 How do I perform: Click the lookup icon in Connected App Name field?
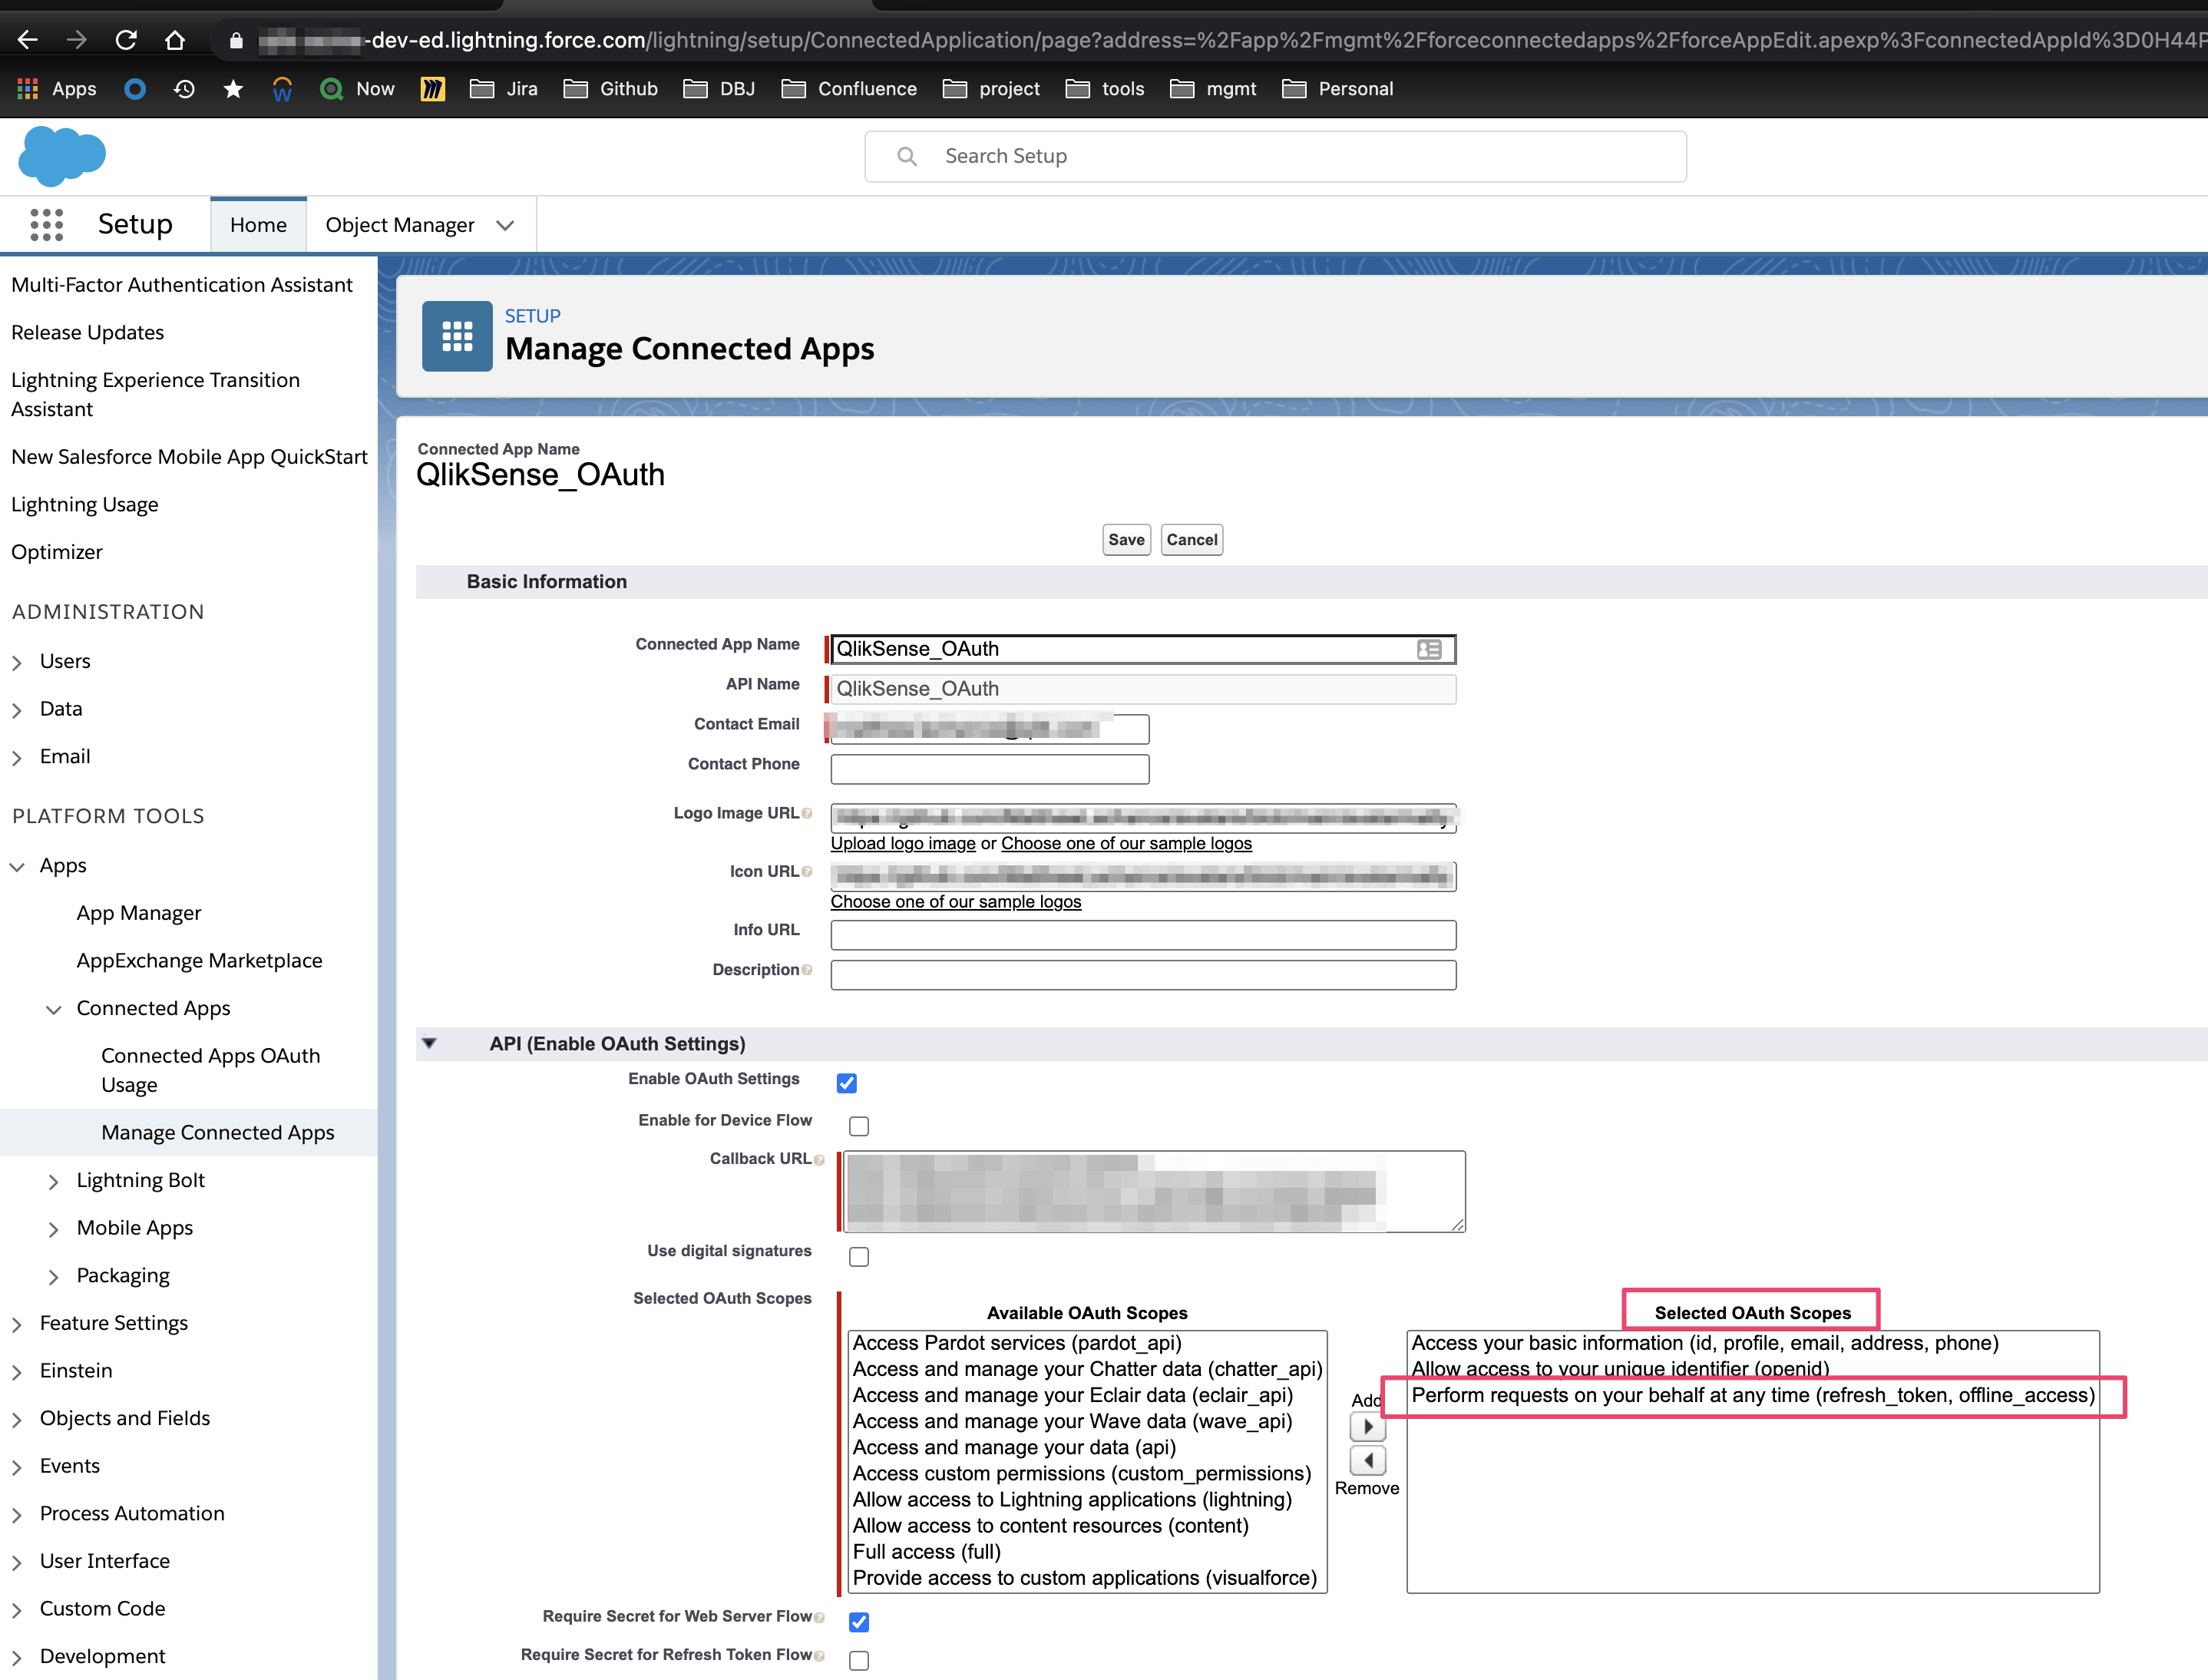click(x=1429, y=649)
